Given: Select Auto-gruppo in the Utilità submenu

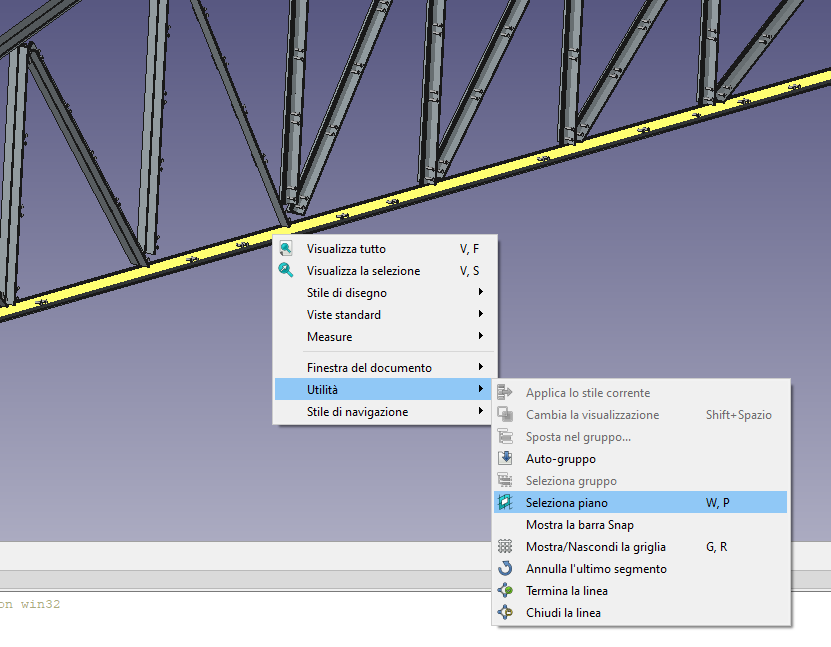Looking at the screenshot, I should 641,458.
